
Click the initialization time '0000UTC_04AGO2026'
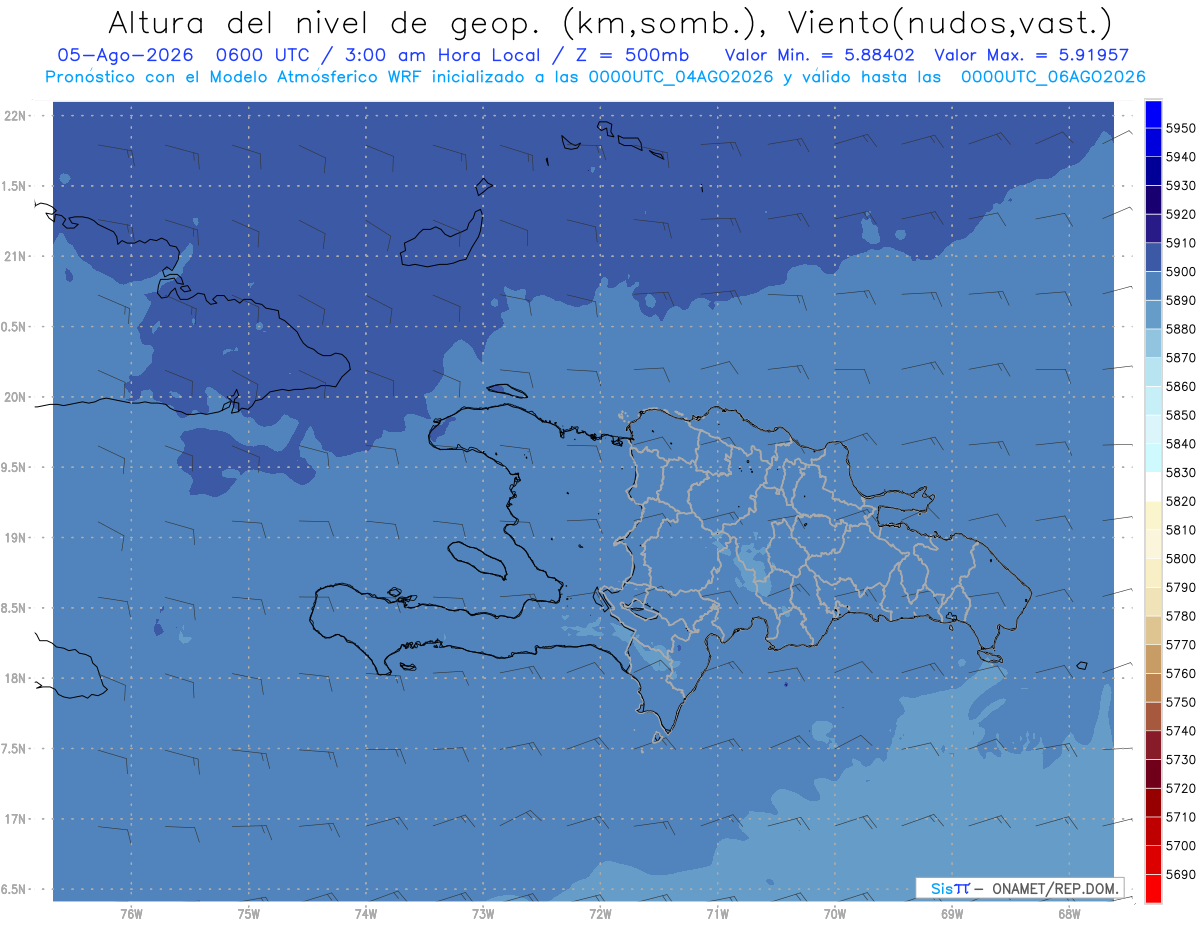681,77
